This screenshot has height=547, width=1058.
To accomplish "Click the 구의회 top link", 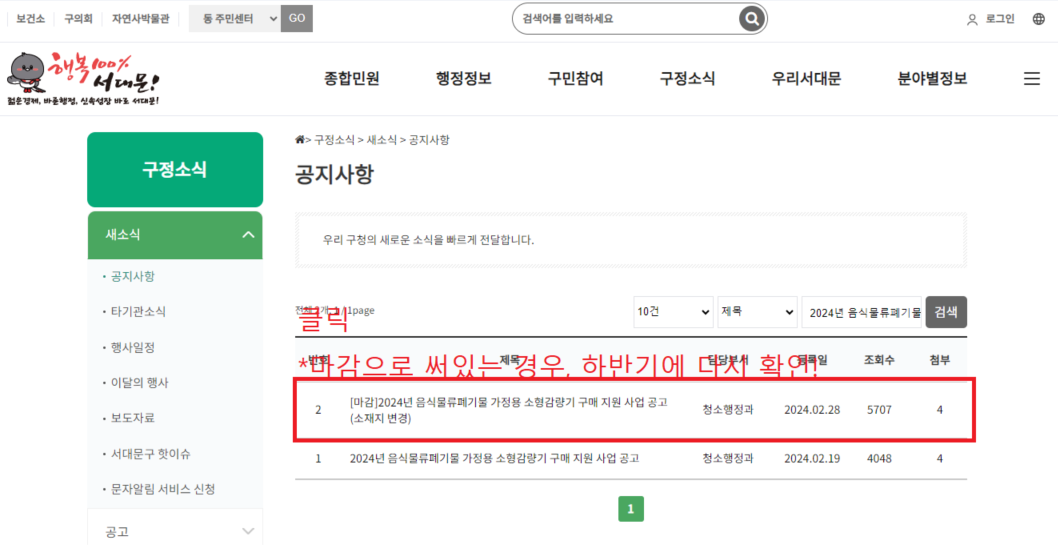I will [x=78, y=19].
